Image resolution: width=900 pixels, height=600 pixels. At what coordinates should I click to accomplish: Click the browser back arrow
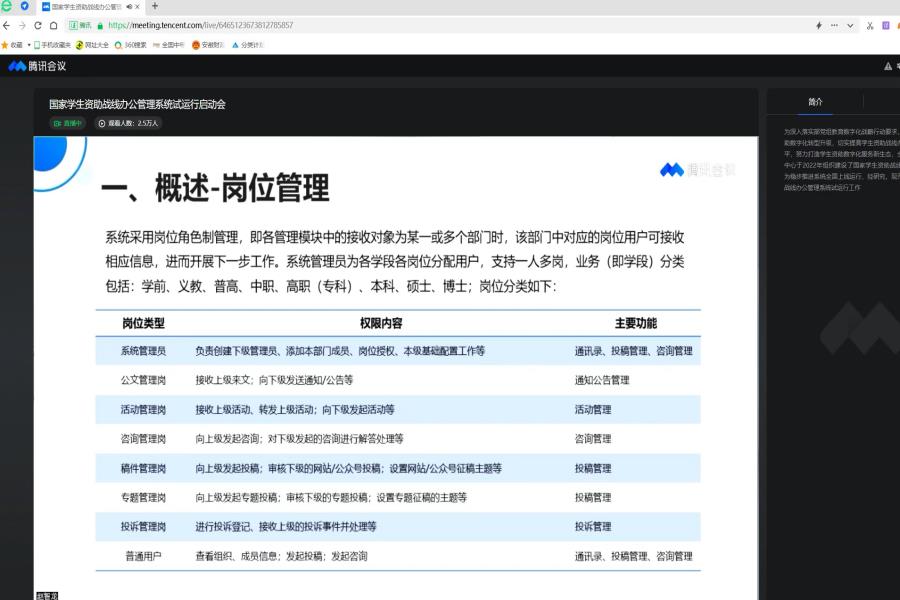(8, 25)
